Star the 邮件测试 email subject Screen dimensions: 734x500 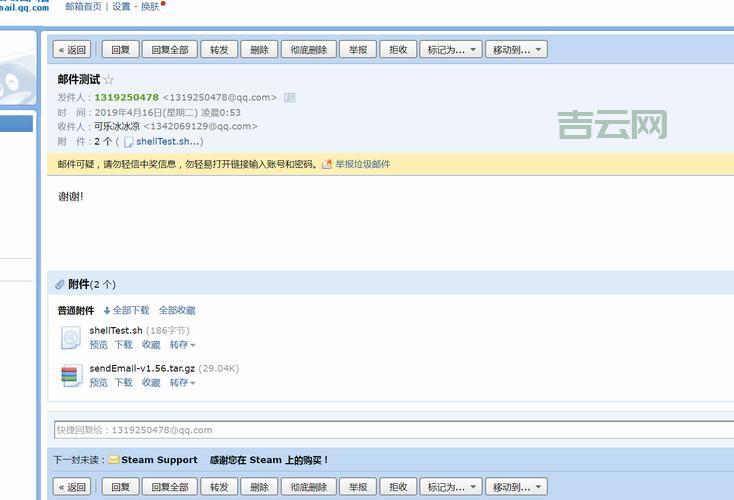coord(109,80)
